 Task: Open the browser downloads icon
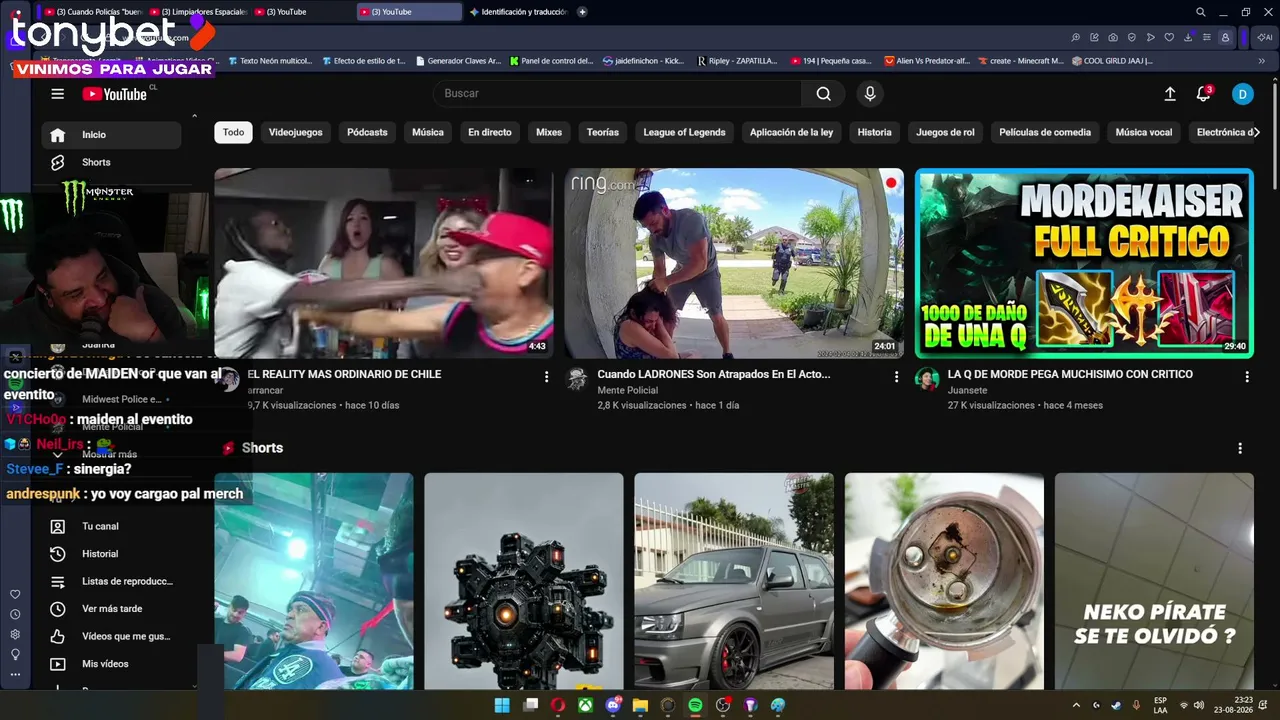click(1188, 37)
